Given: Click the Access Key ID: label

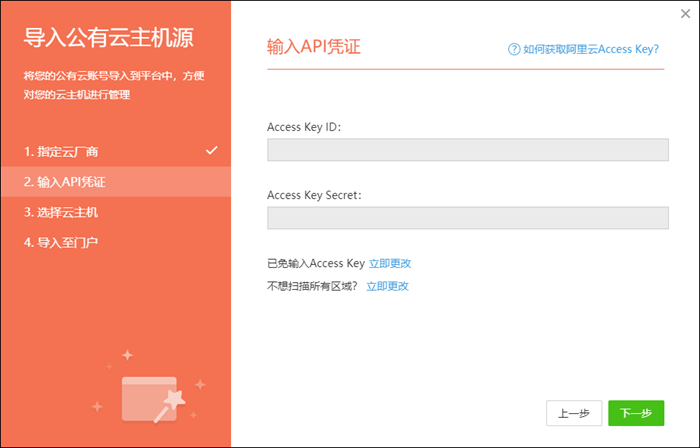Looking at the screenshot, I should 305,127.
